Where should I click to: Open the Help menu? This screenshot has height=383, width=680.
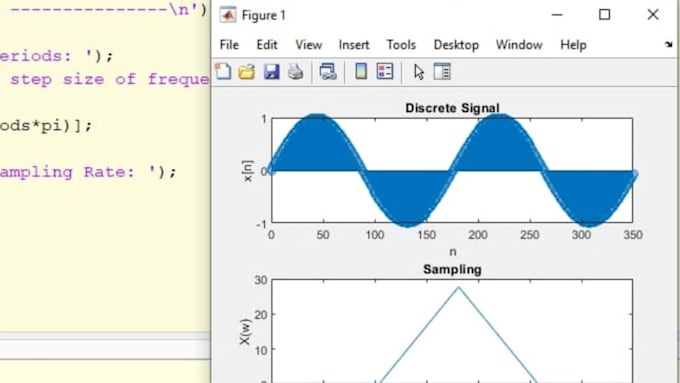(573, 45)
